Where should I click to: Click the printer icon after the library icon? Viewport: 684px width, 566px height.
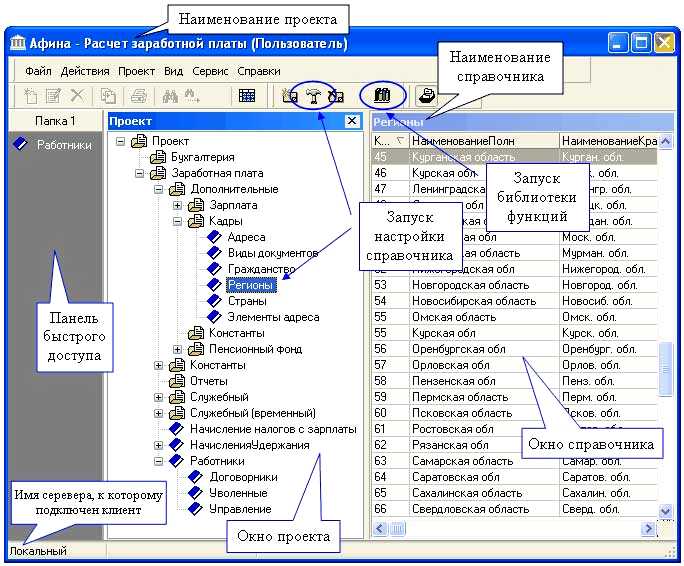426,96
